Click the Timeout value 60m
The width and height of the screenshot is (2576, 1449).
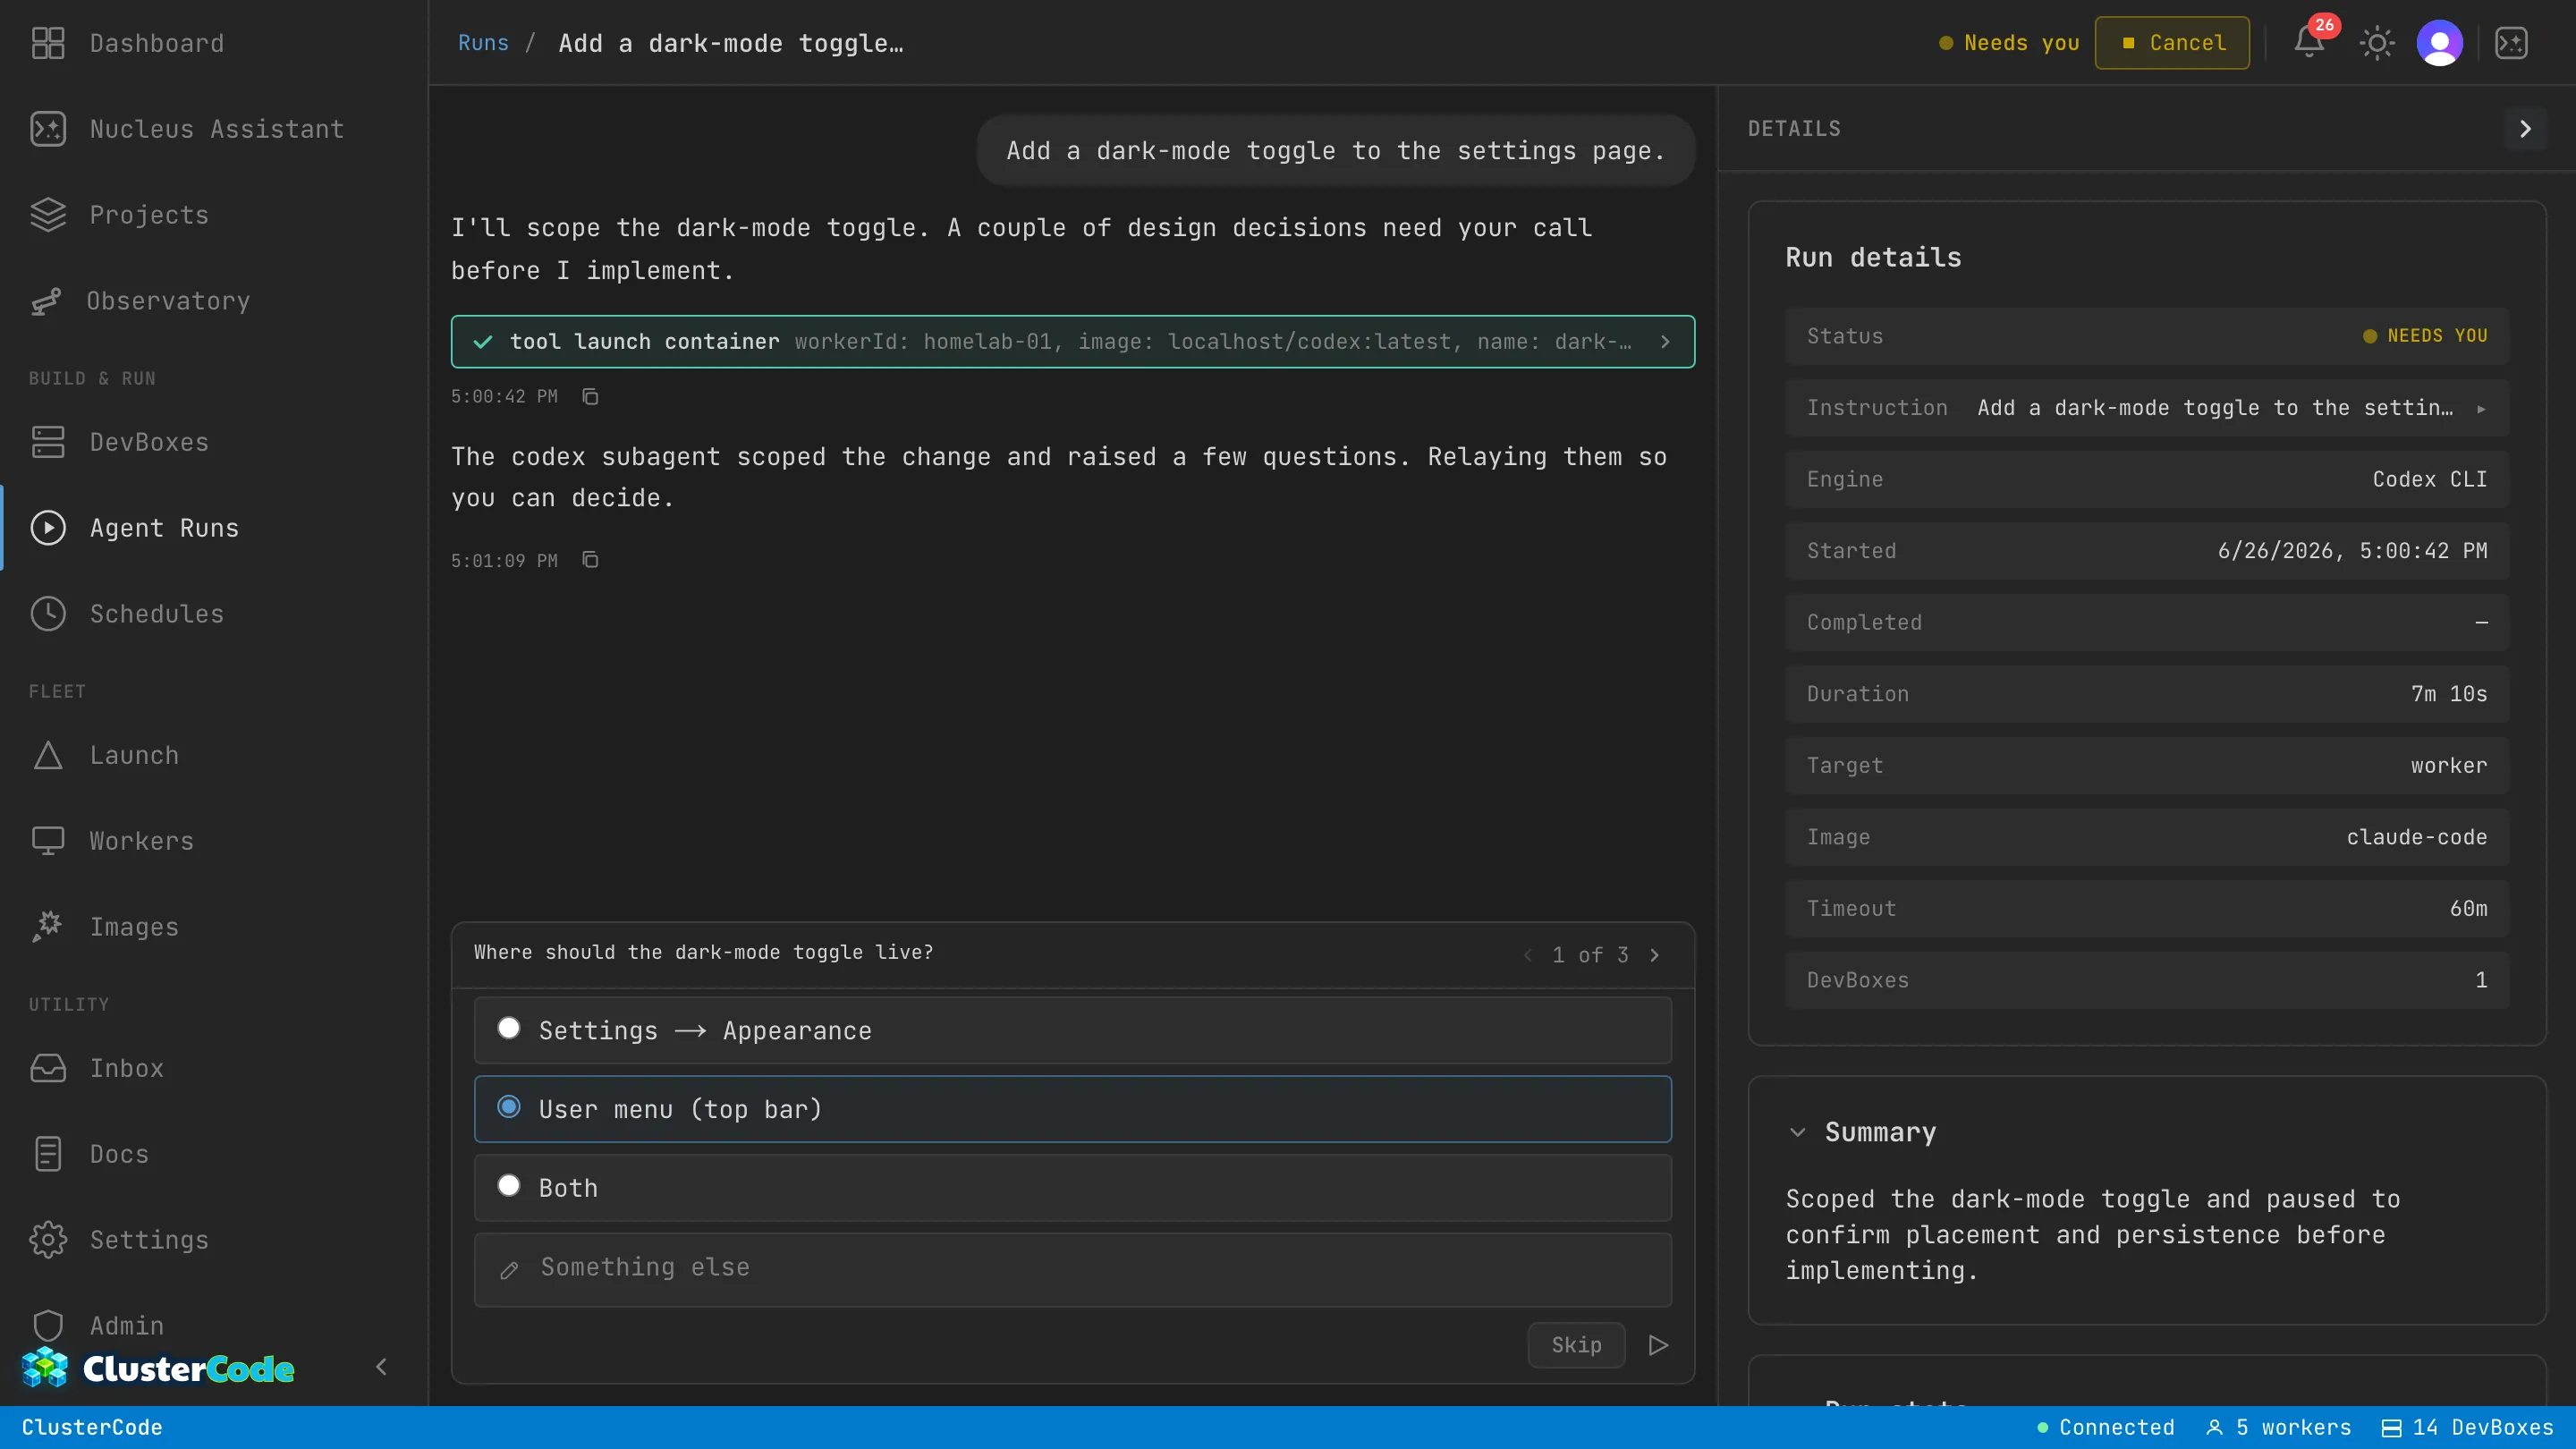2468,909
